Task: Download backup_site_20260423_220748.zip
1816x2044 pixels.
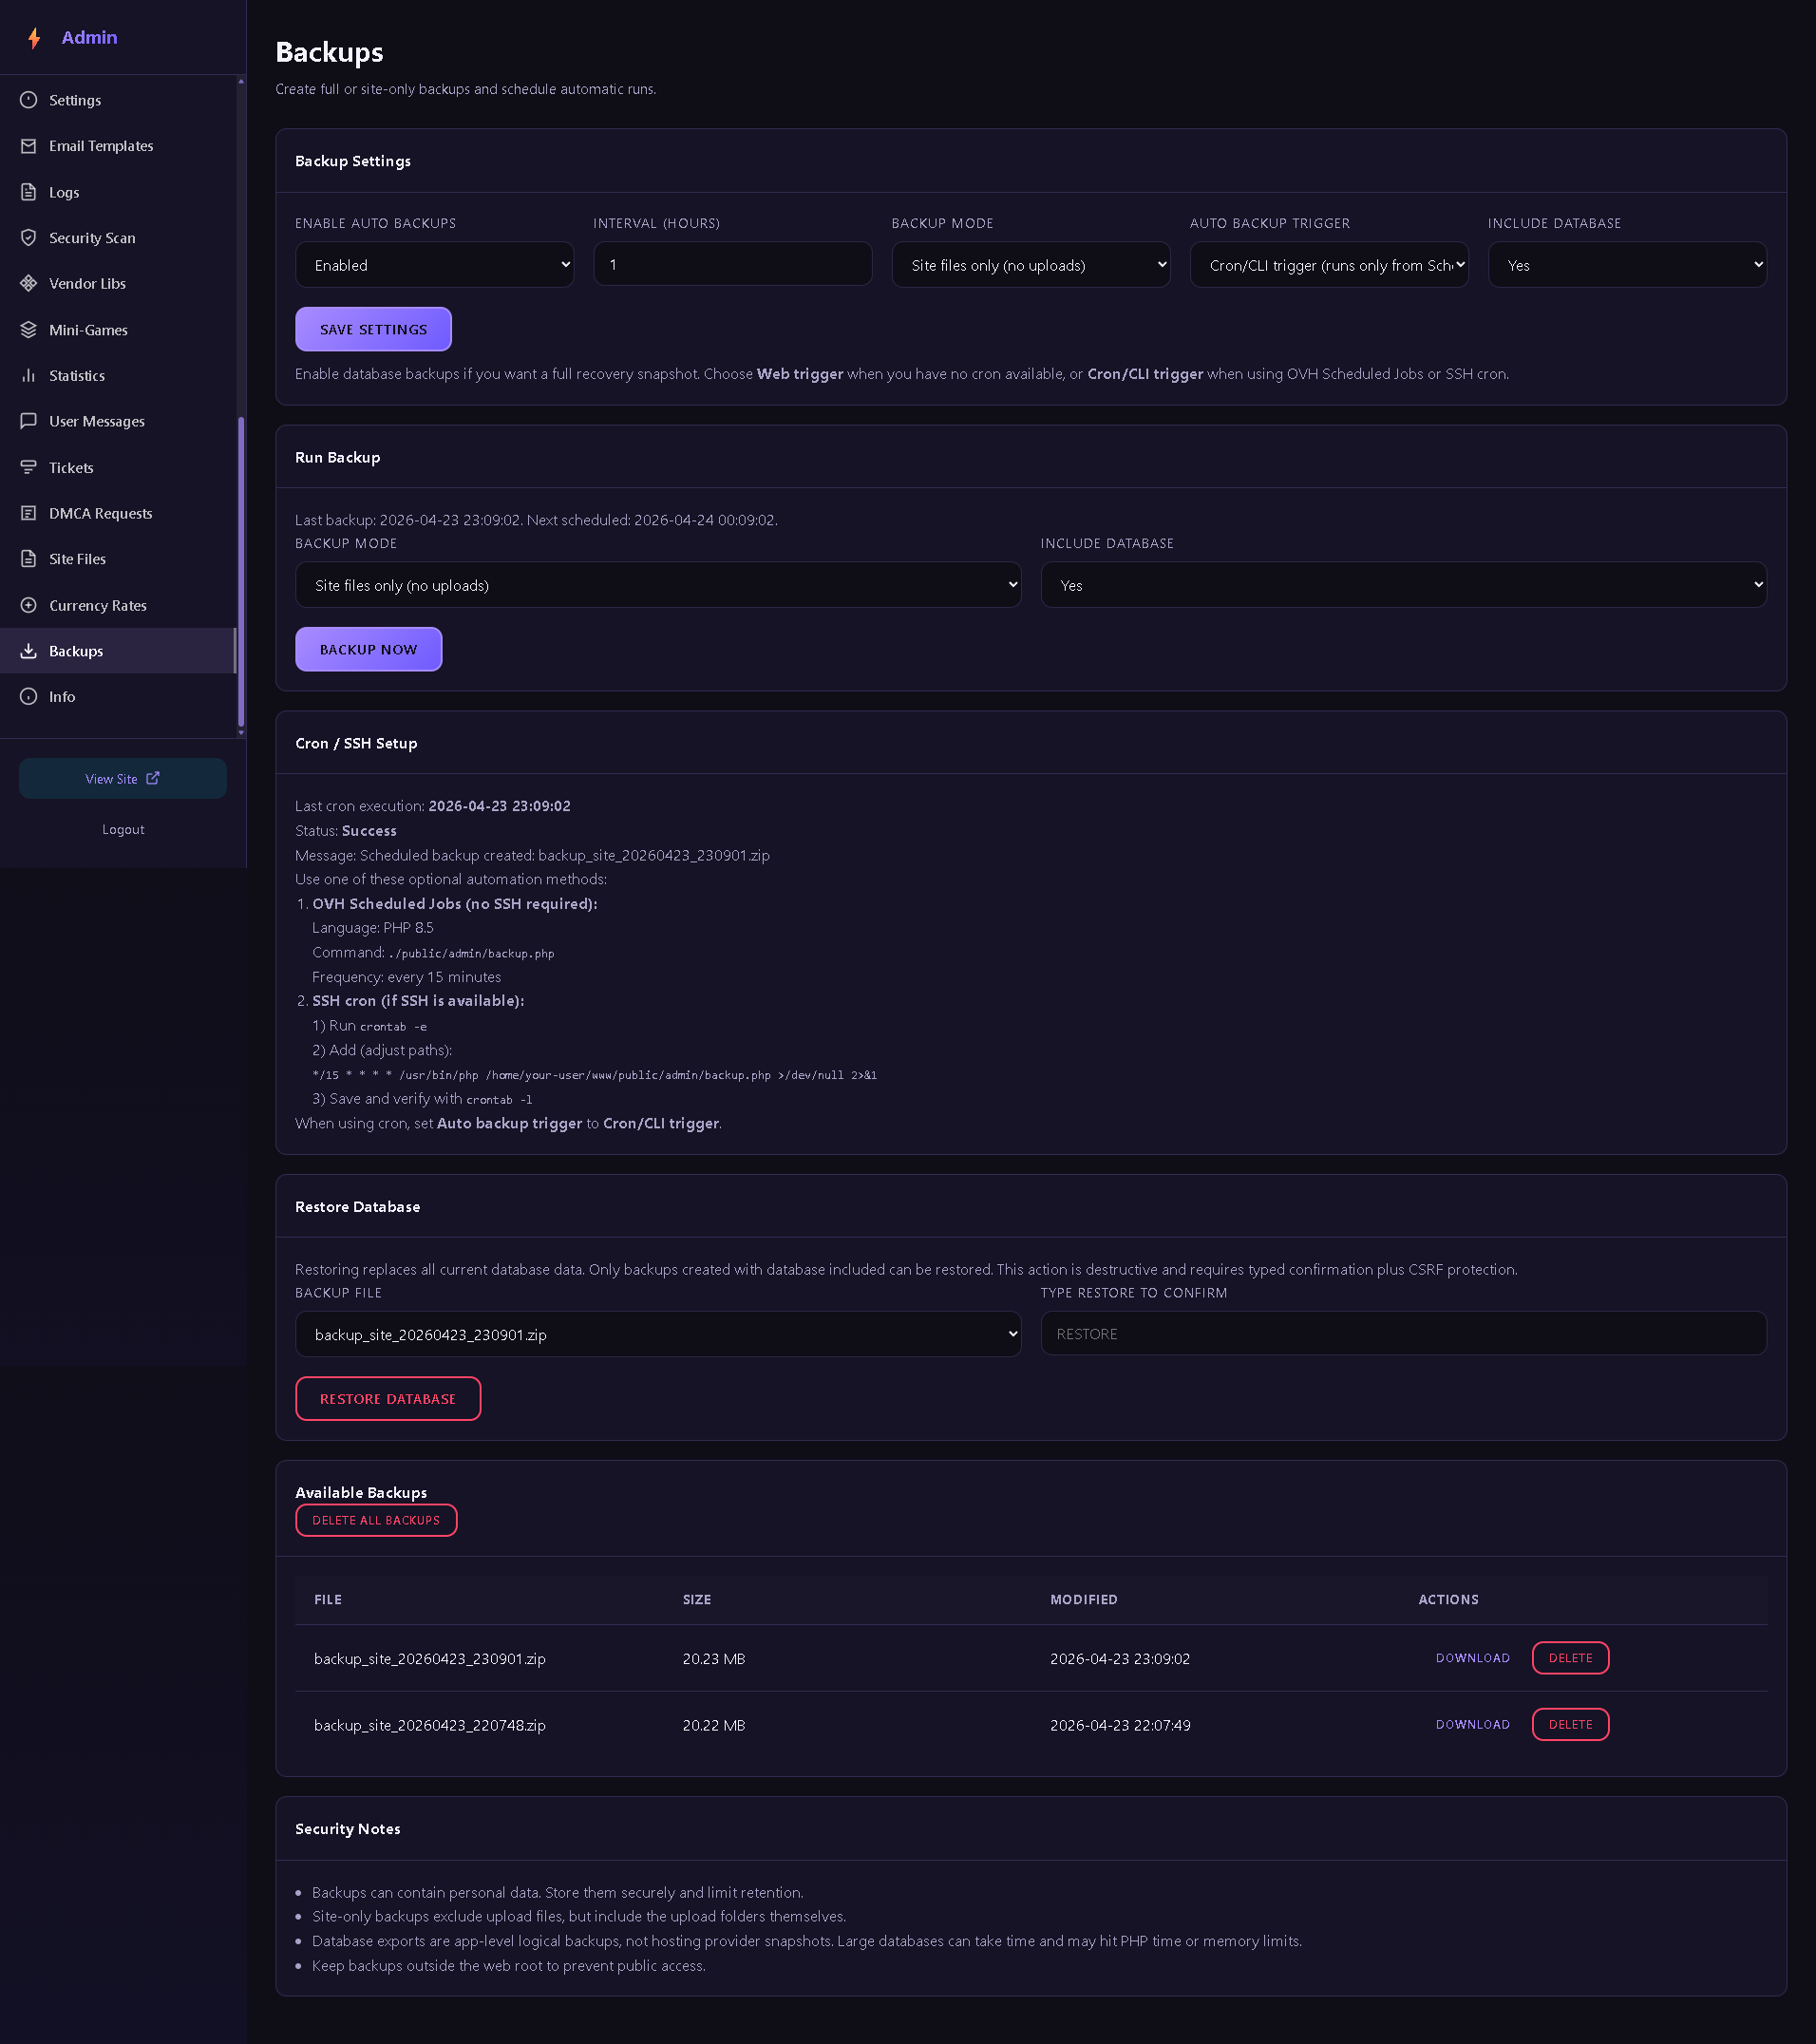Action: (x=1473, y=1724)
